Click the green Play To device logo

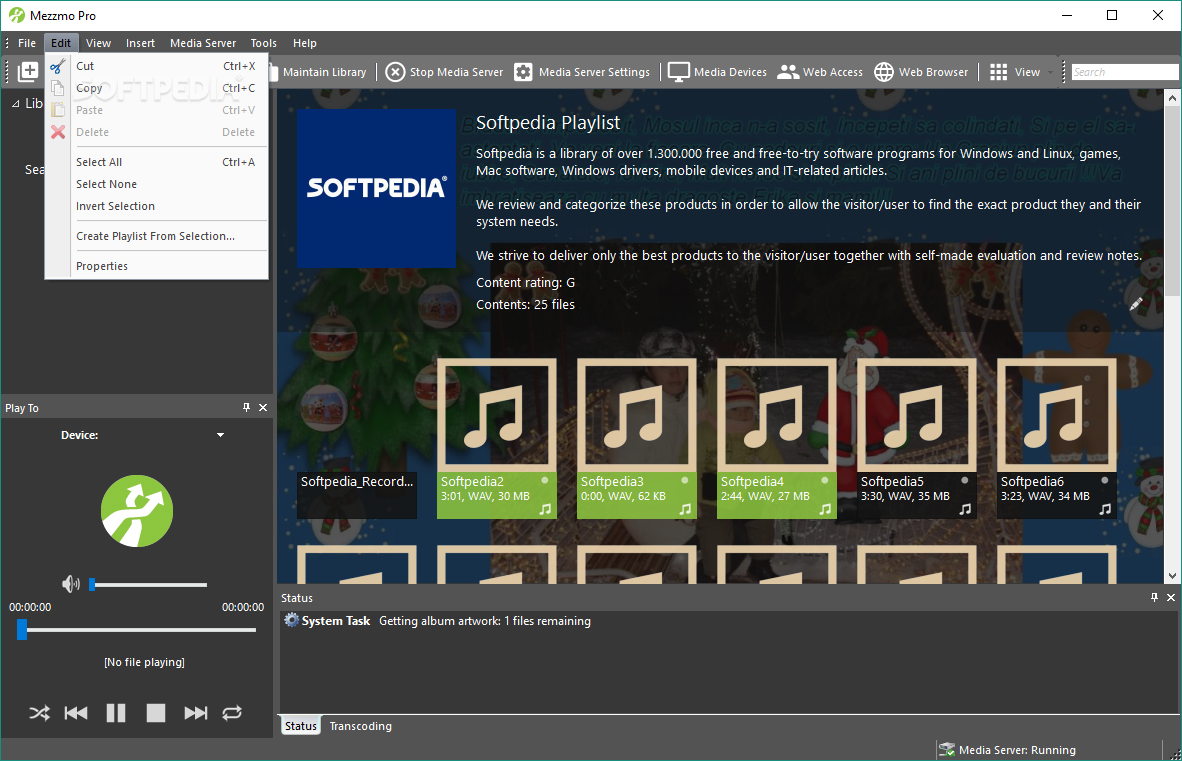tap(137, 511)
